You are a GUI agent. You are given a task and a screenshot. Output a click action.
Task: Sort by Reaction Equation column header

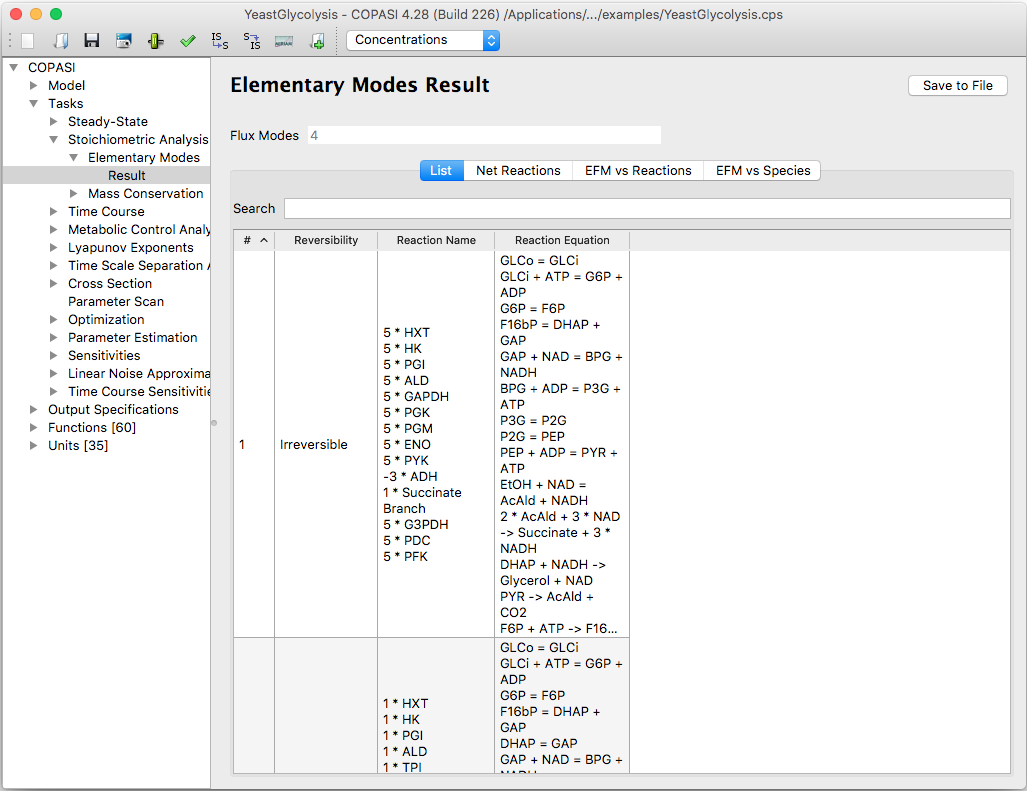click(x=562, y=240)
